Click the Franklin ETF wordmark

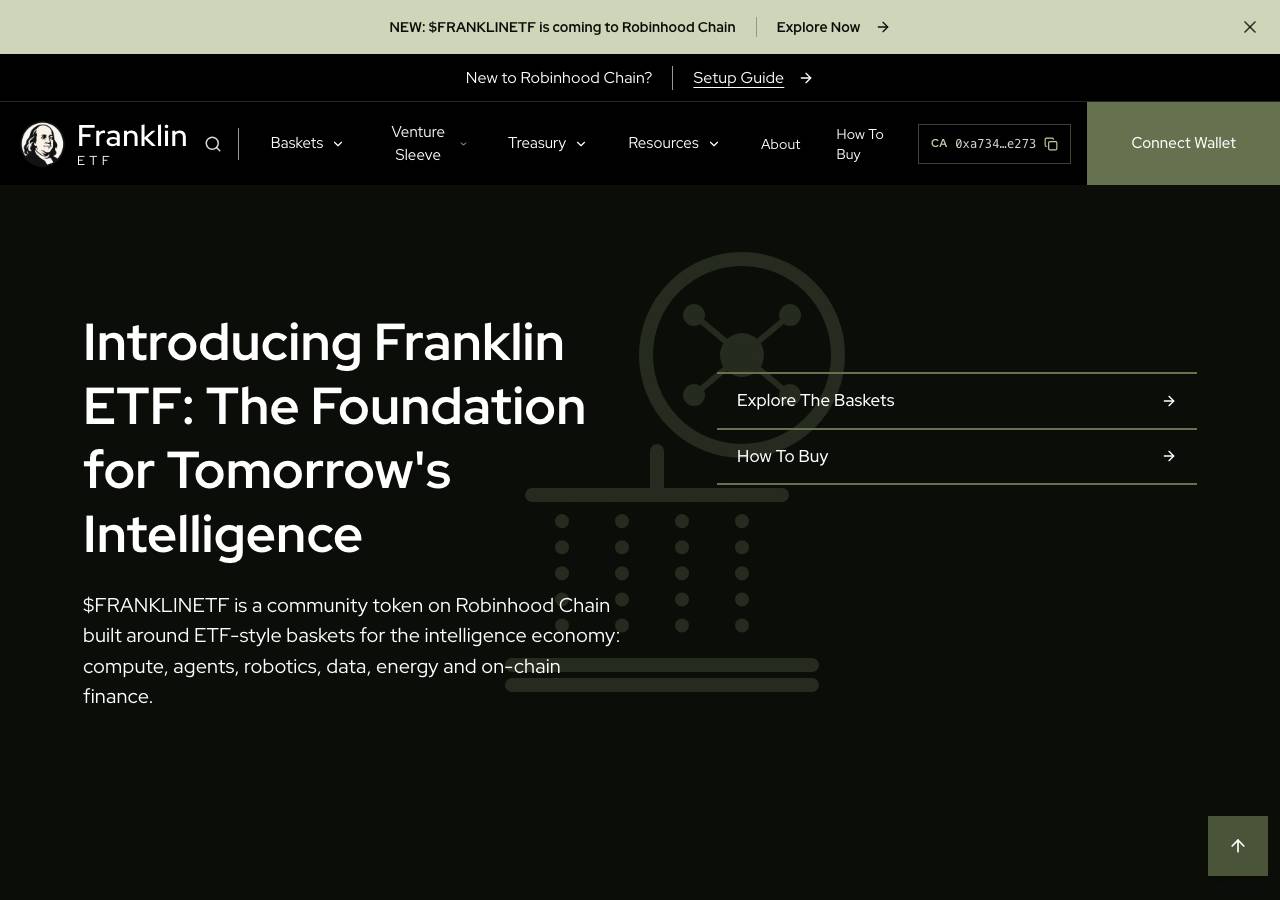coord(132,144)
